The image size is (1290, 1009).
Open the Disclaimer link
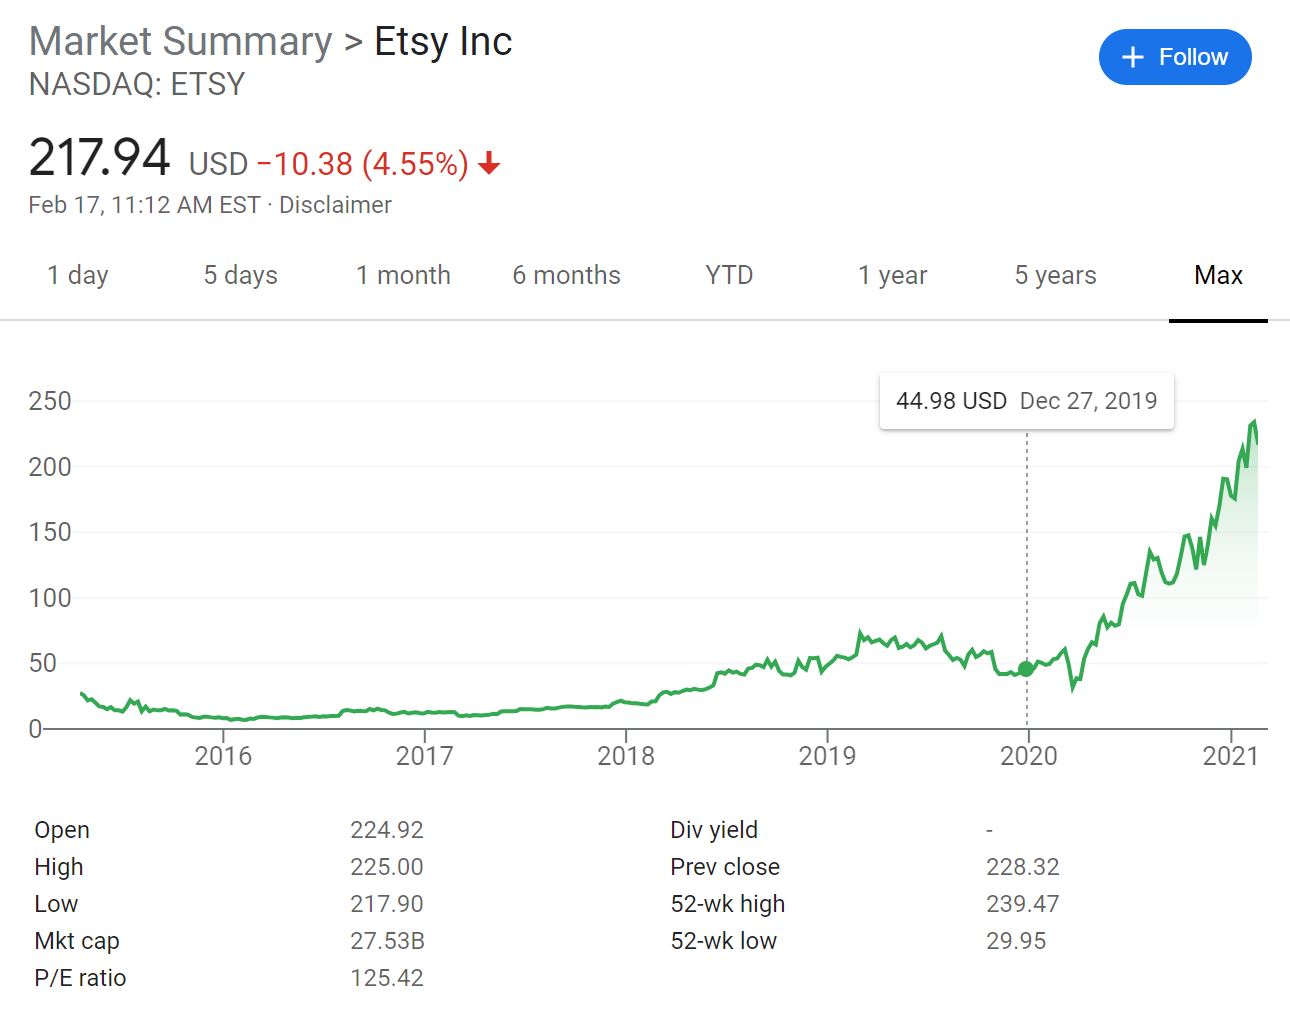(336, 205)
